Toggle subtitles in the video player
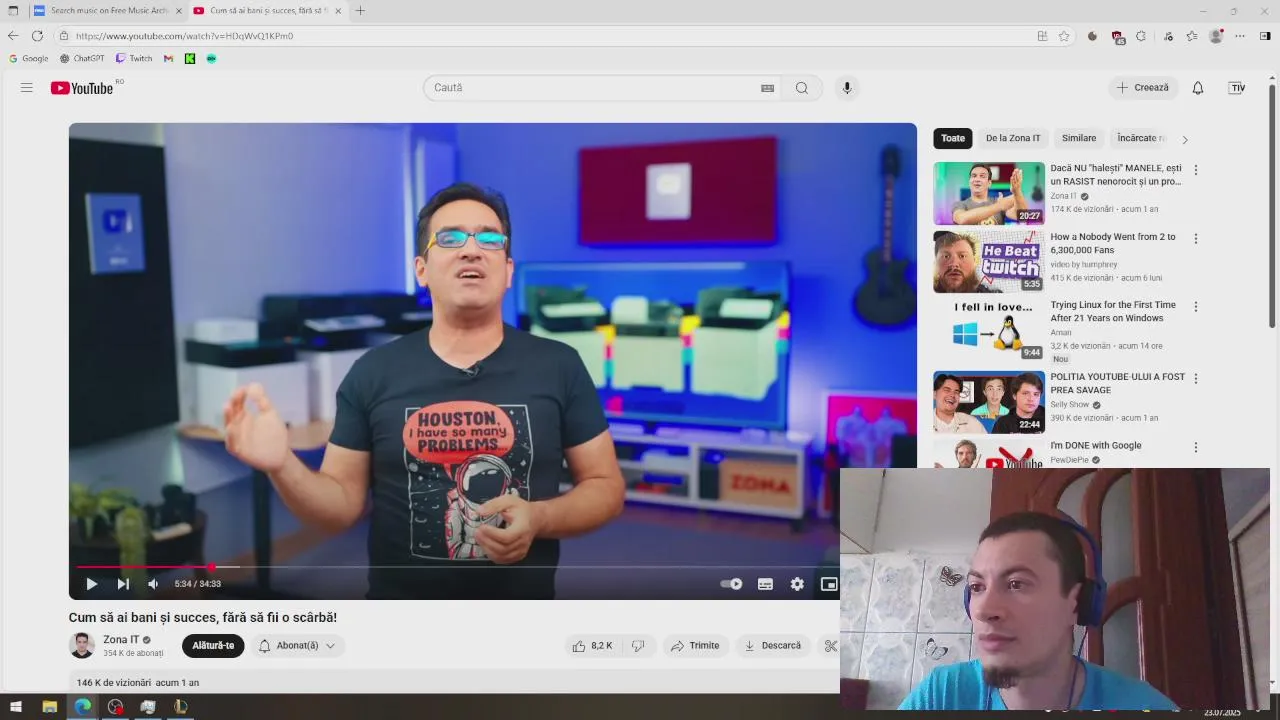The height and width of the screenshot is (720, 1280). tap(765, 584)
